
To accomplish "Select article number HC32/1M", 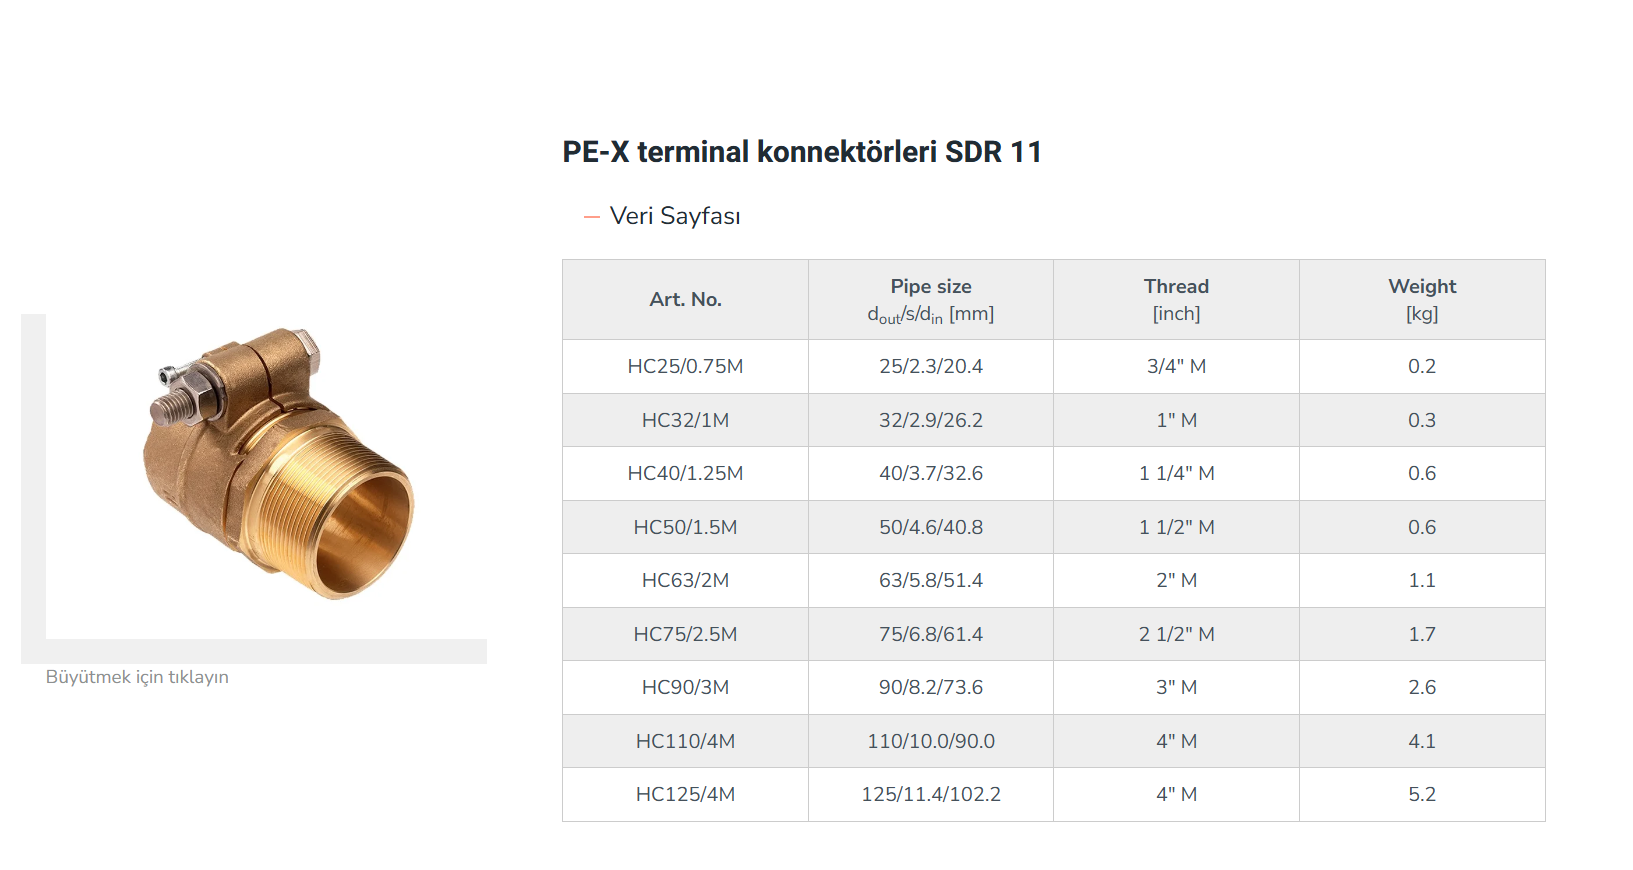I will [685, 420].
